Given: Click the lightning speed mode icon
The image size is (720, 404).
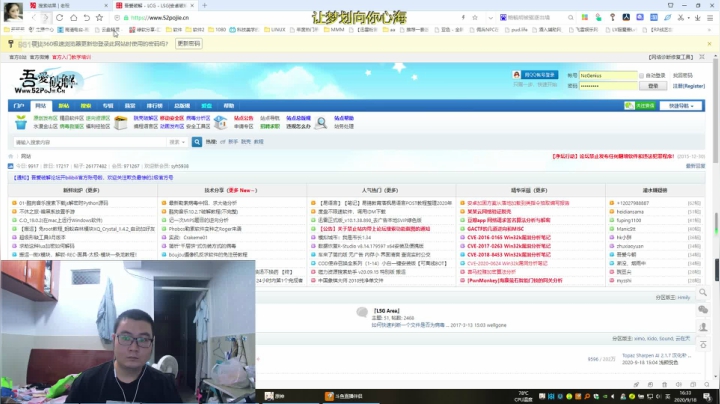Looking at the screenshot, I should [x=463, y=17].
